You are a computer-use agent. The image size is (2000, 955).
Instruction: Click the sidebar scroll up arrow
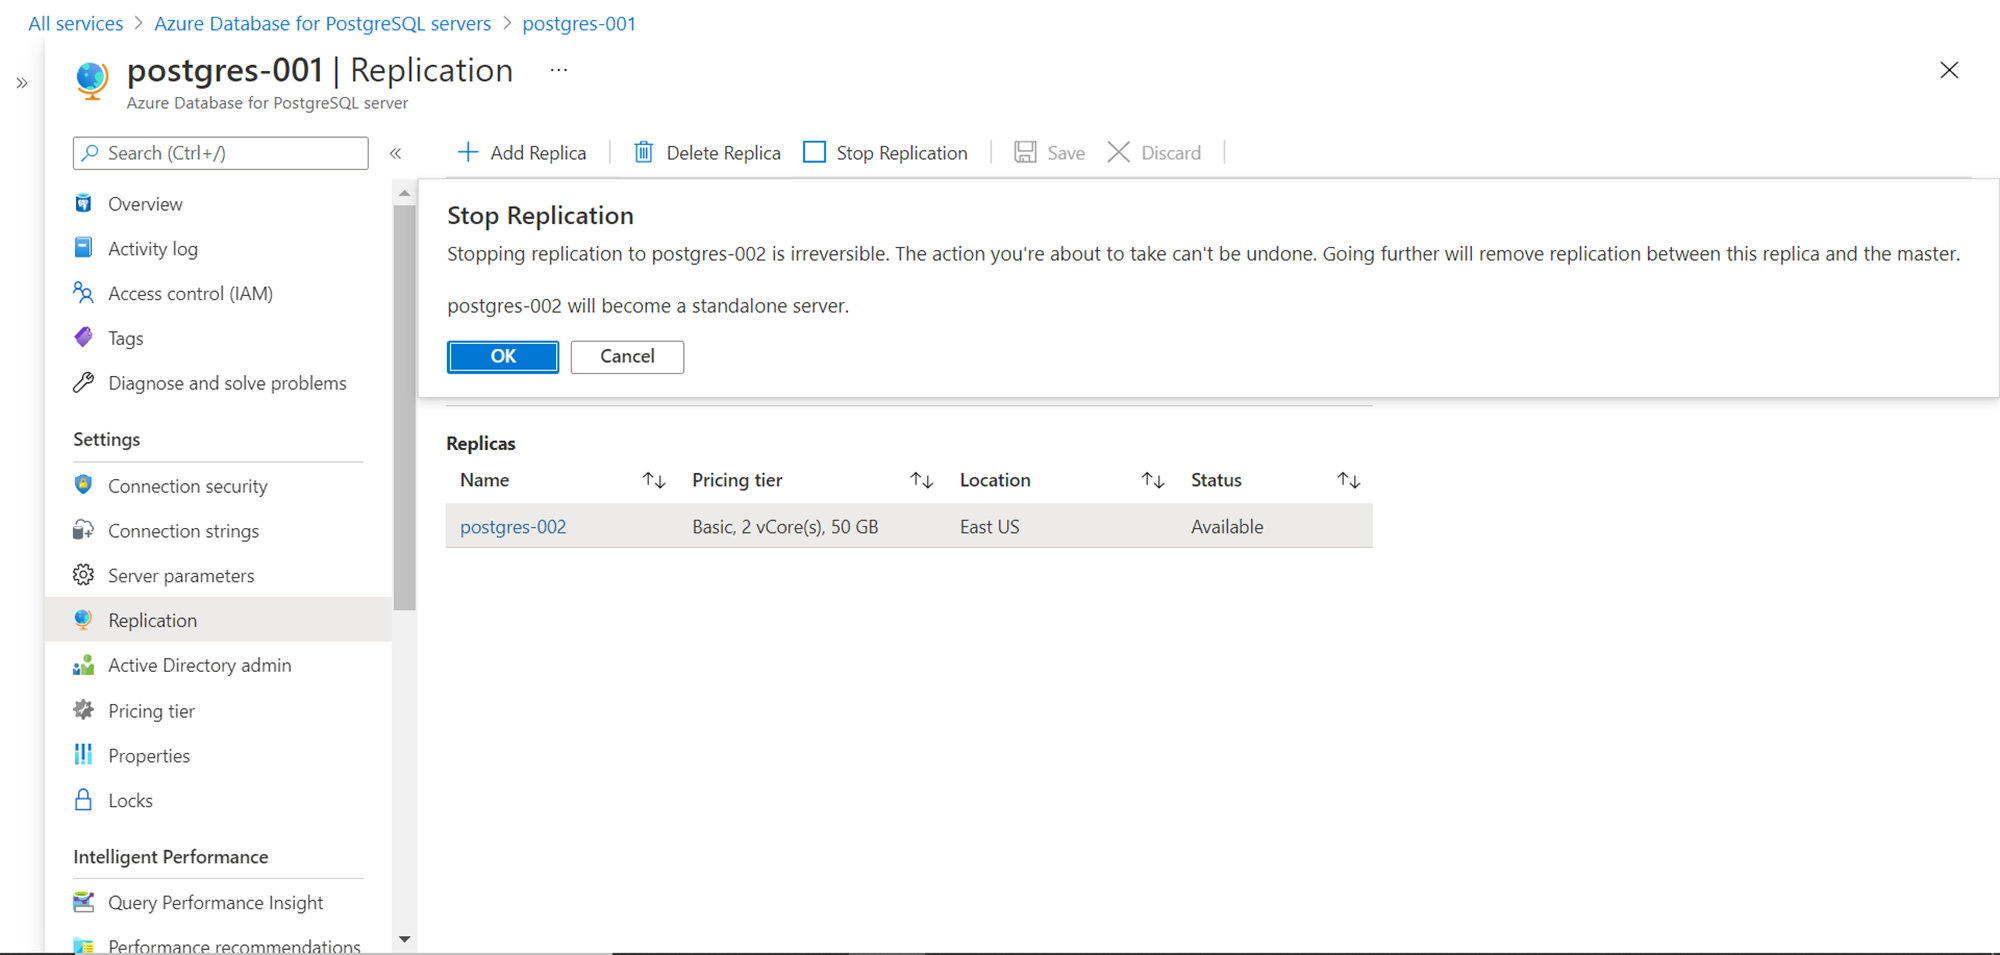tap(404, 193)
